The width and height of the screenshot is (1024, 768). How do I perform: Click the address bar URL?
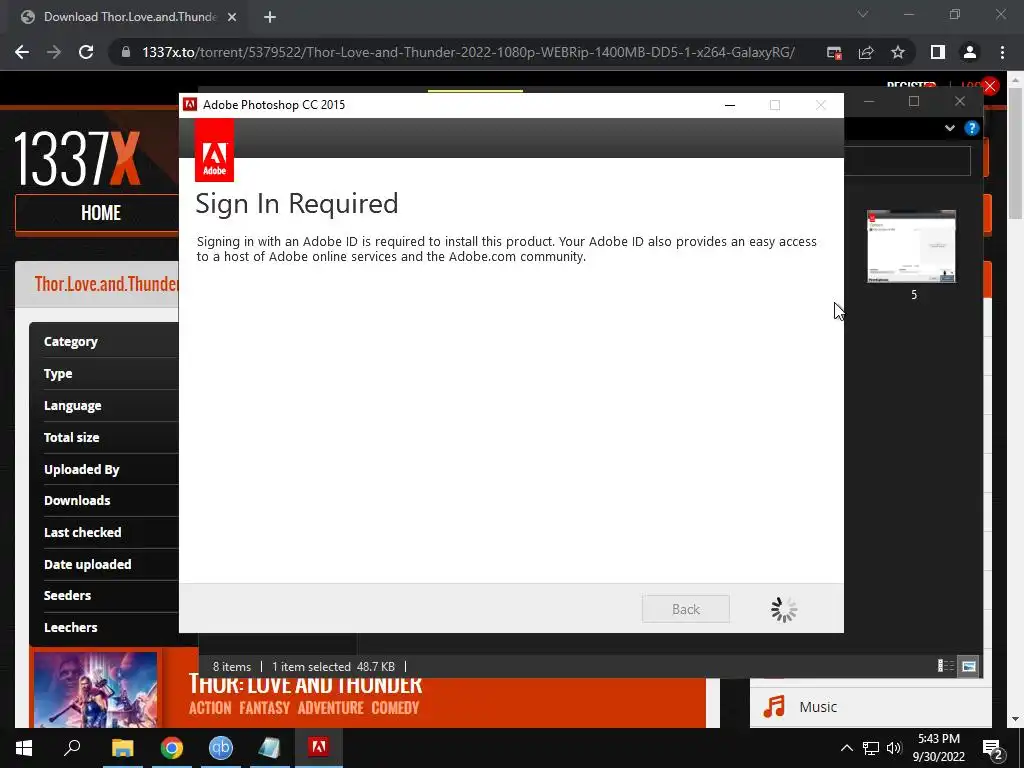click(x=468, y=52)
